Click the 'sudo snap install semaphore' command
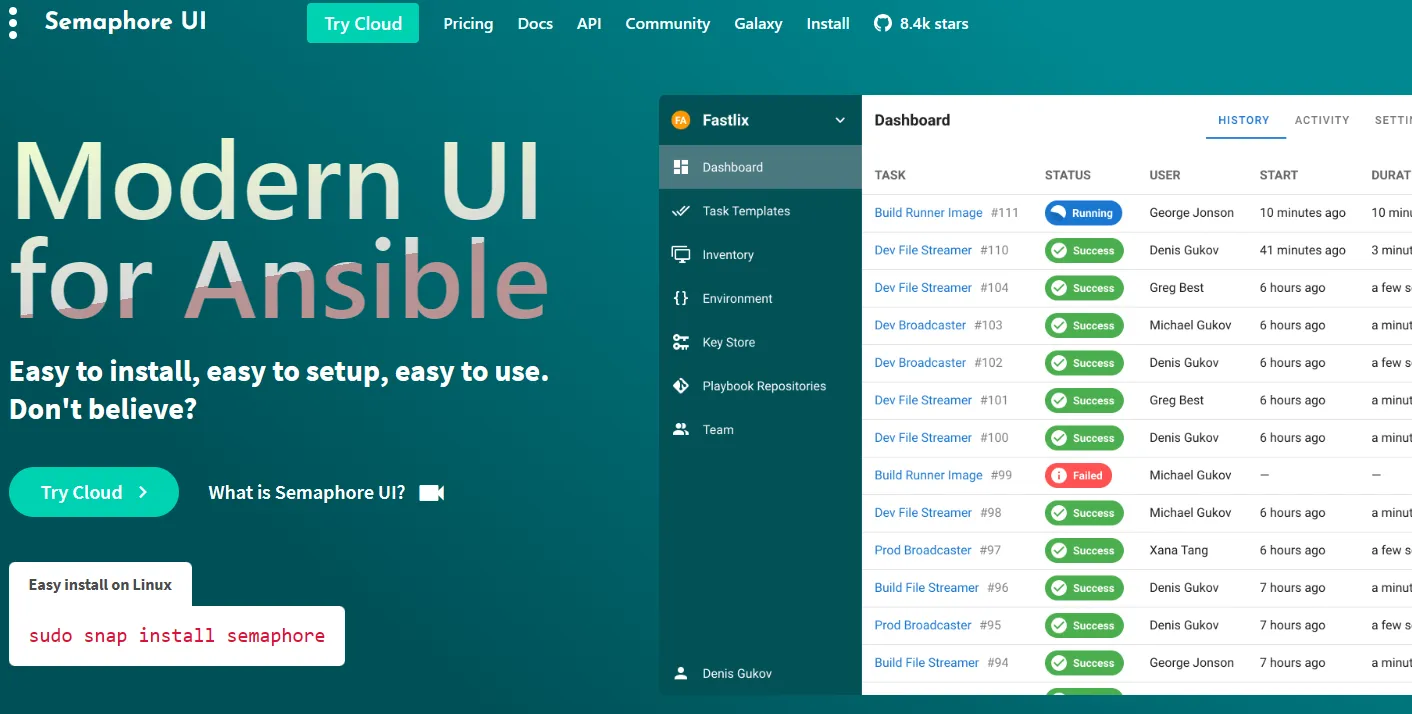Image resolution: width=1412 pixels, height=714 pixels. point(177,635)
